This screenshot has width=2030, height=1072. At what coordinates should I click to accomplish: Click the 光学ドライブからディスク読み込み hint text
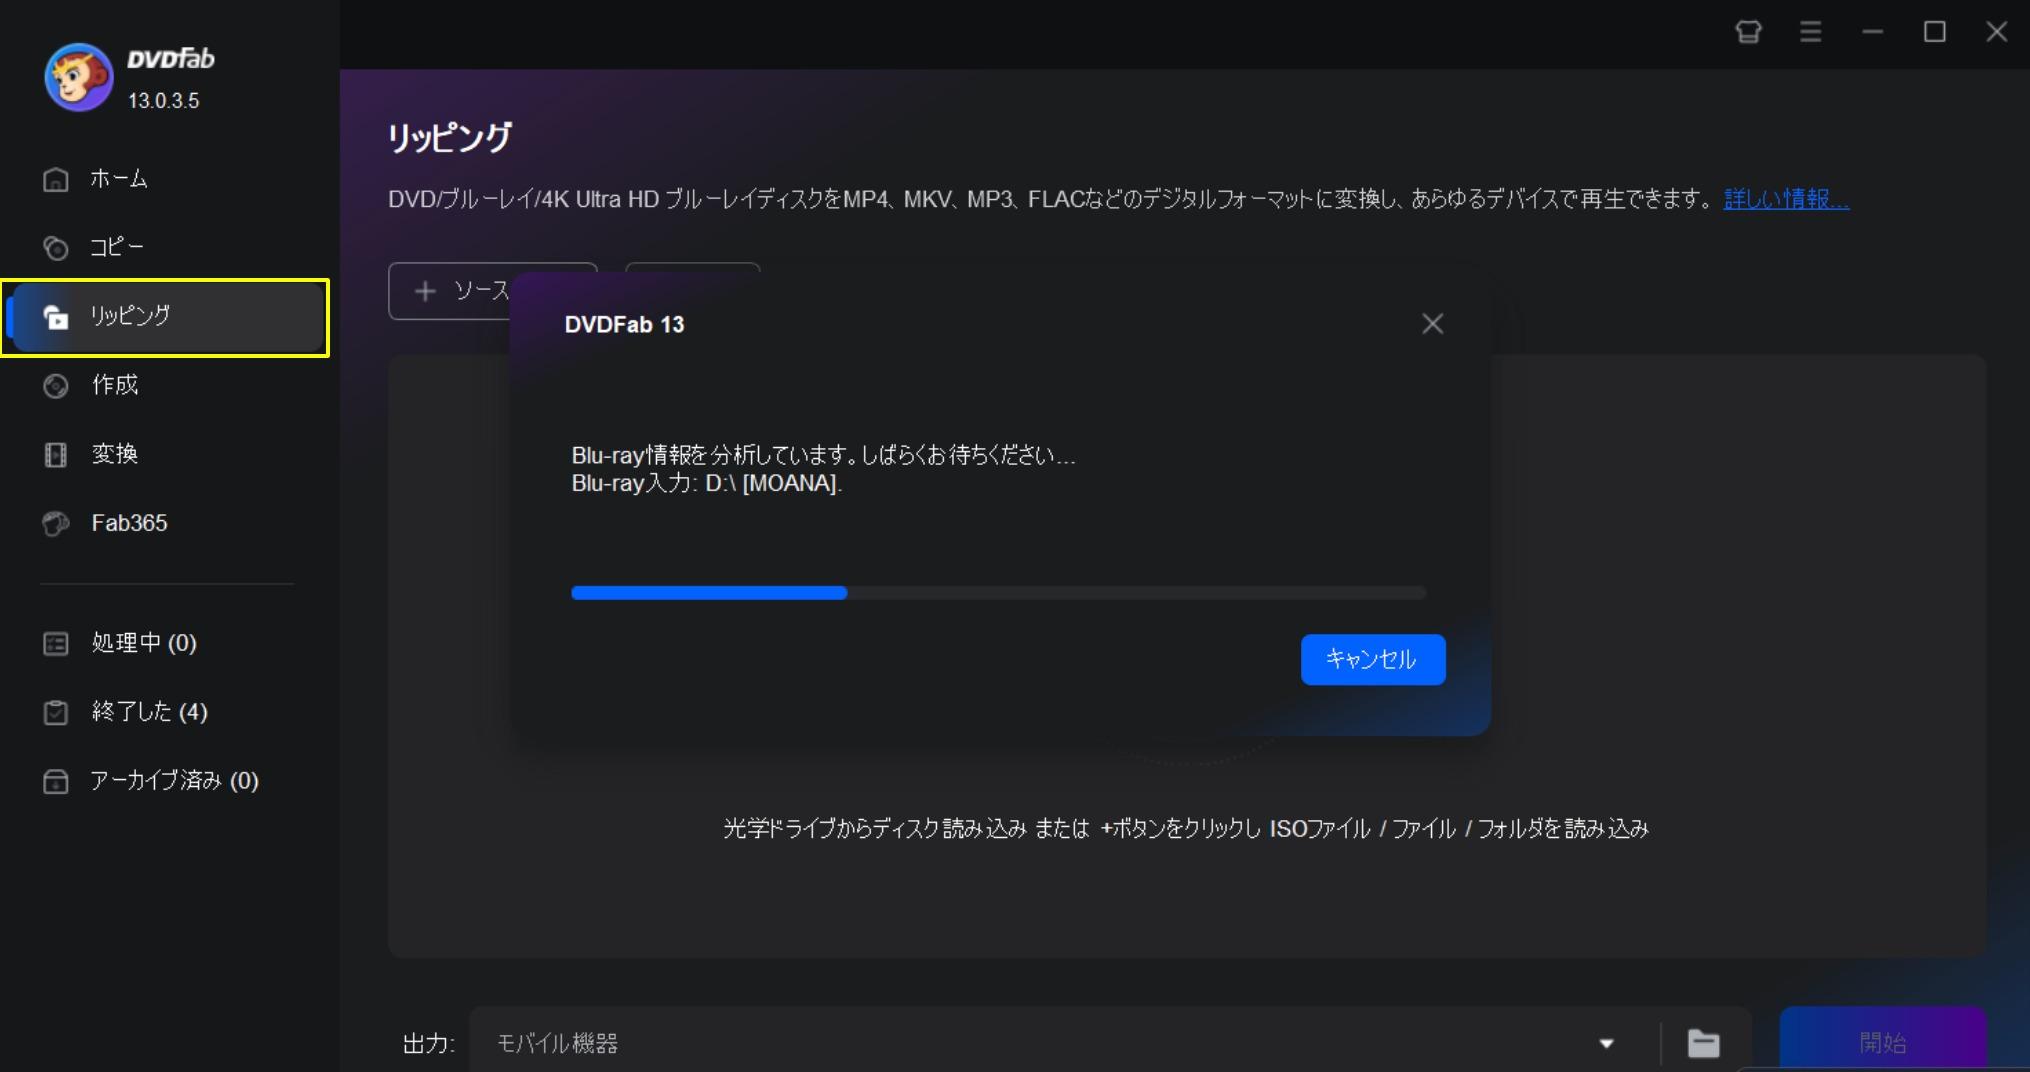[x=1185, y=829]
